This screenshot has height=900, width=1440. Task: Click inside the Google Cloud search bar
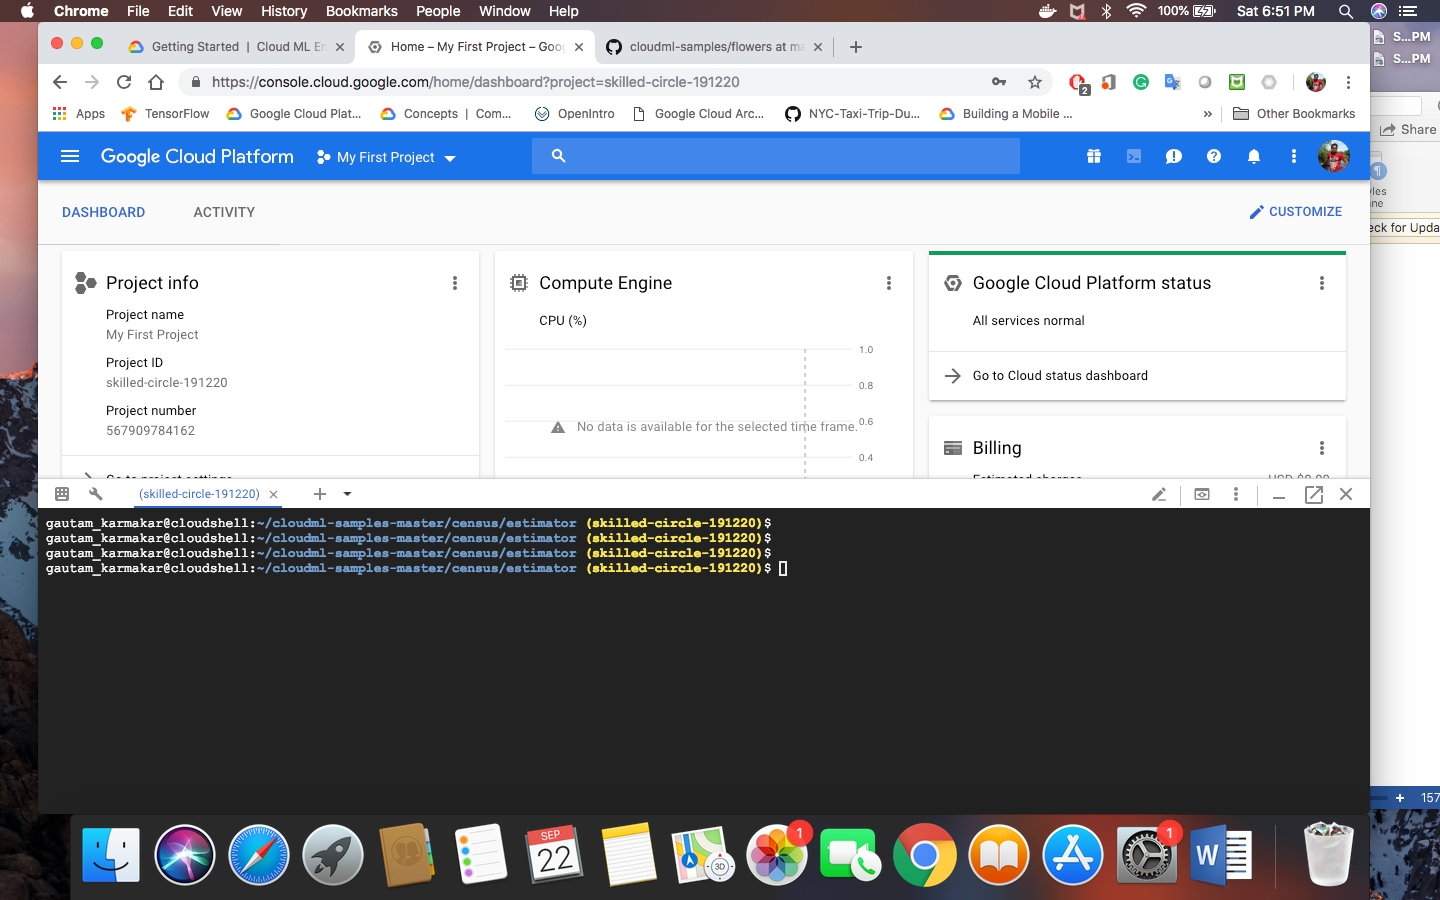pyautogui.click(x=776, y=156)
